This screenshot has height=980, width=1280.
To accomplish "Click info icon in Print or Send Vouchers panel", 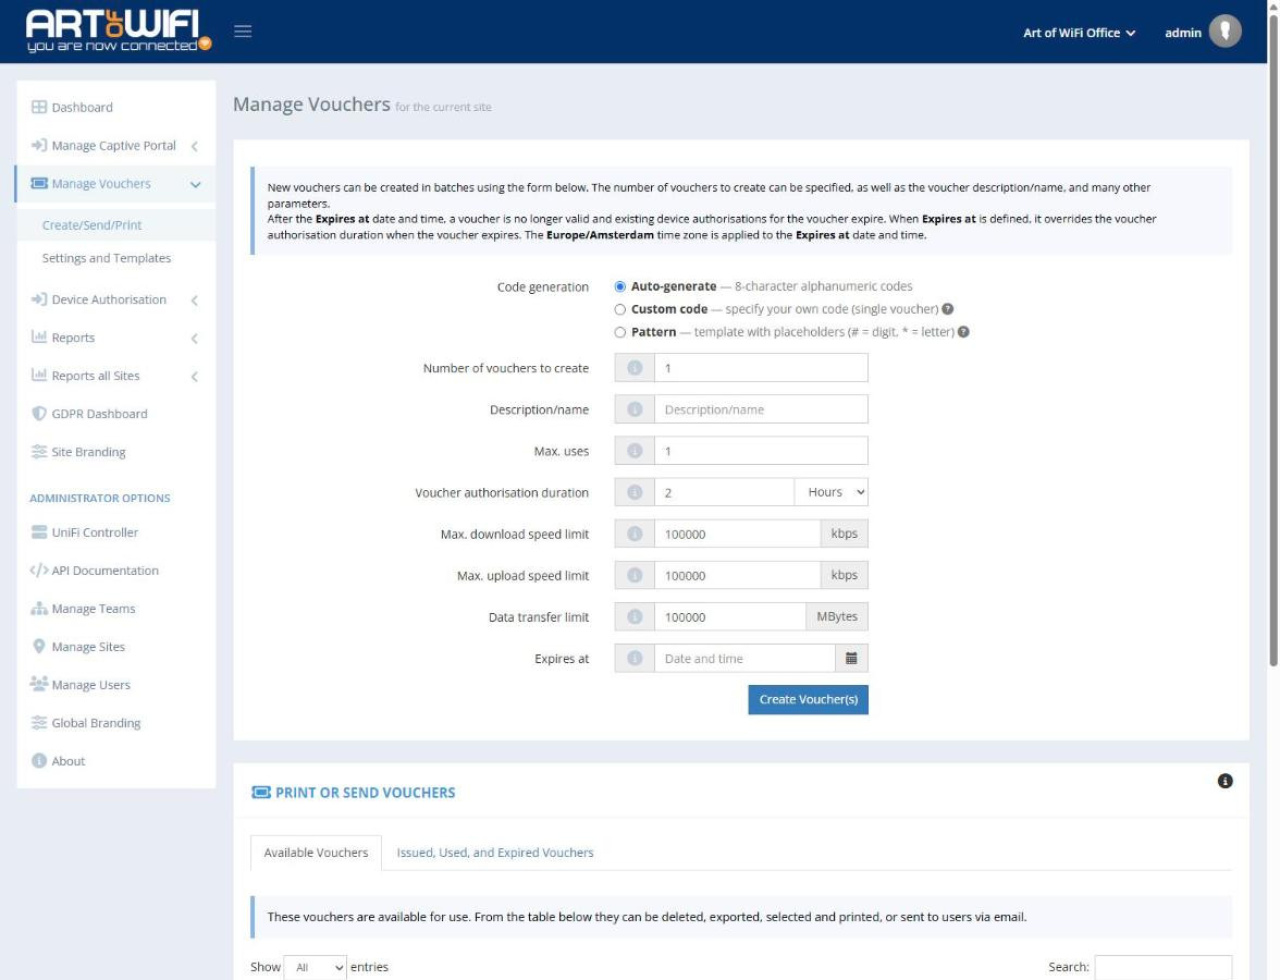I will tap(1225, 781).
